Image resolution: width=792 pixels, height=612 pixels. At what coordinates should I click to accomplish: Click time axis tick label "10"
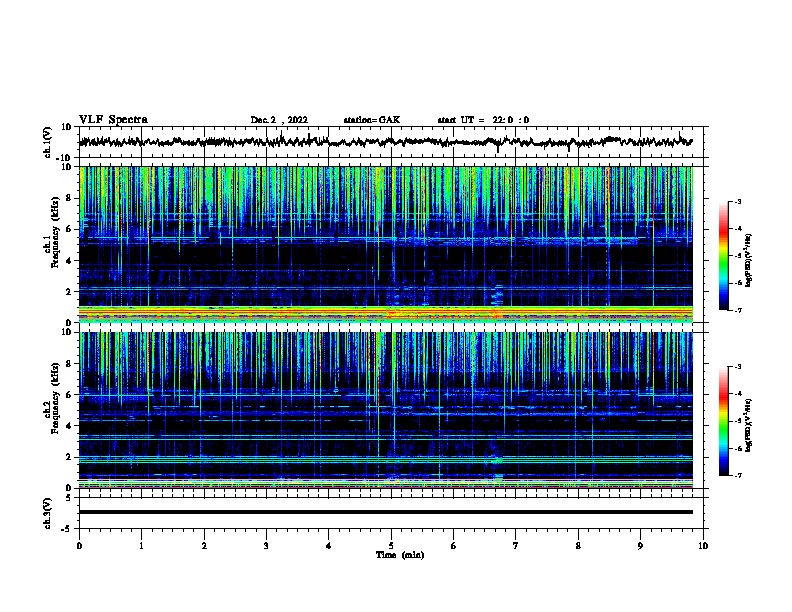tap(703, 545)
